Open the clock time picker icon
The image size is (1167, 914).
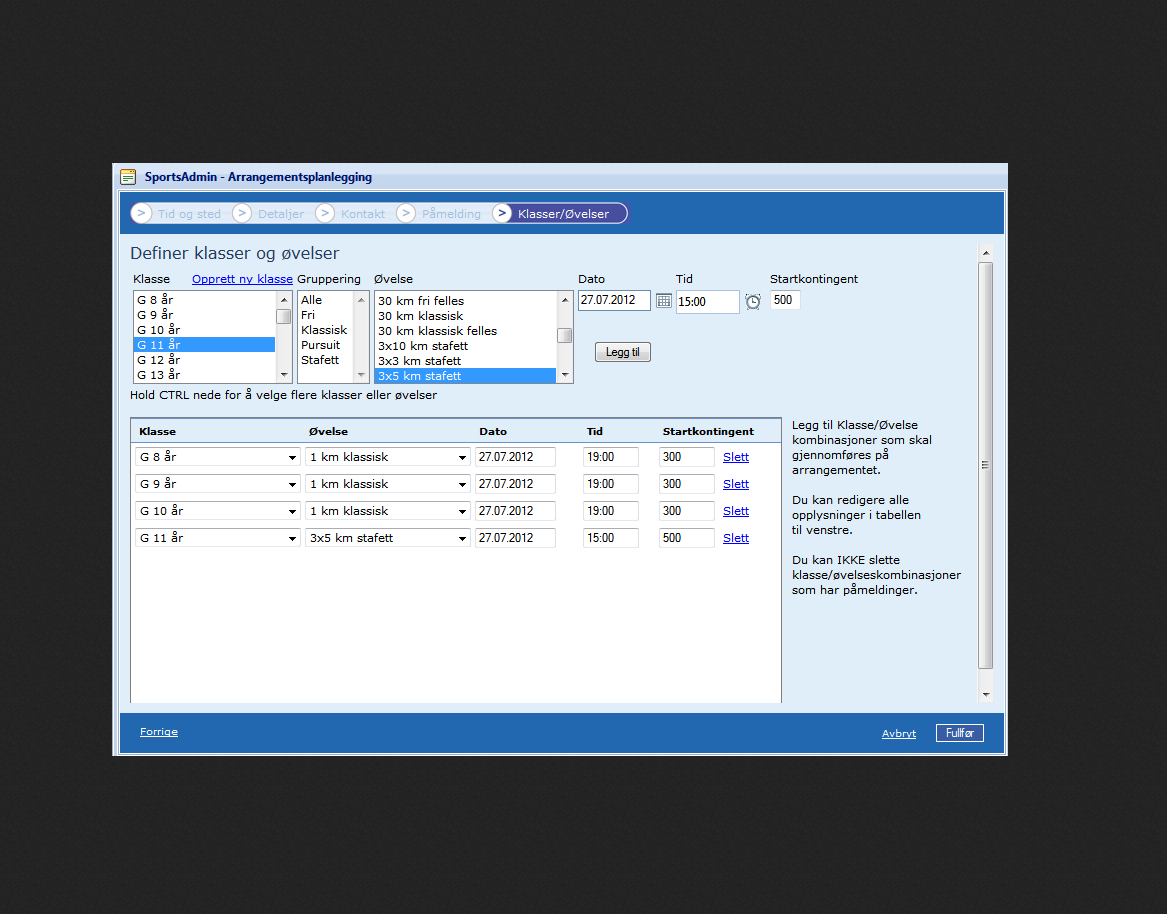tap(753, 301)
